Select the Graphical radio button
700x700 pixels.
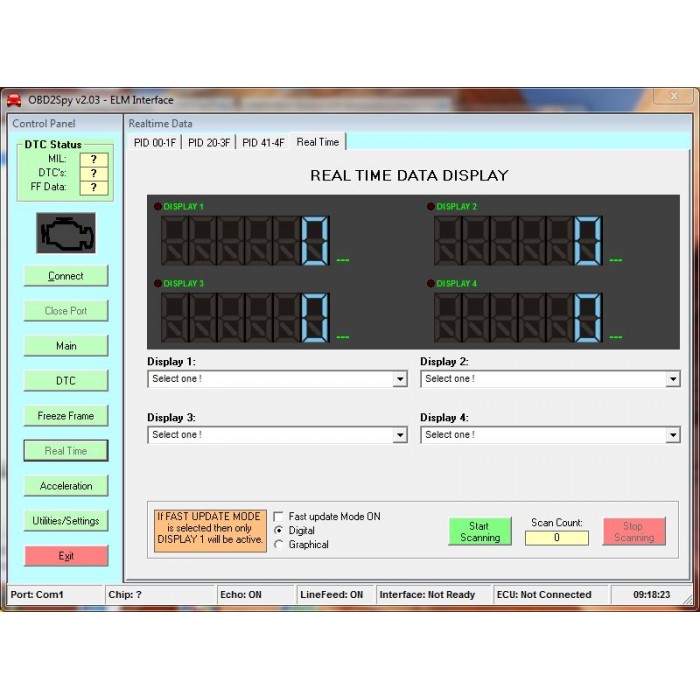(279, 545)
